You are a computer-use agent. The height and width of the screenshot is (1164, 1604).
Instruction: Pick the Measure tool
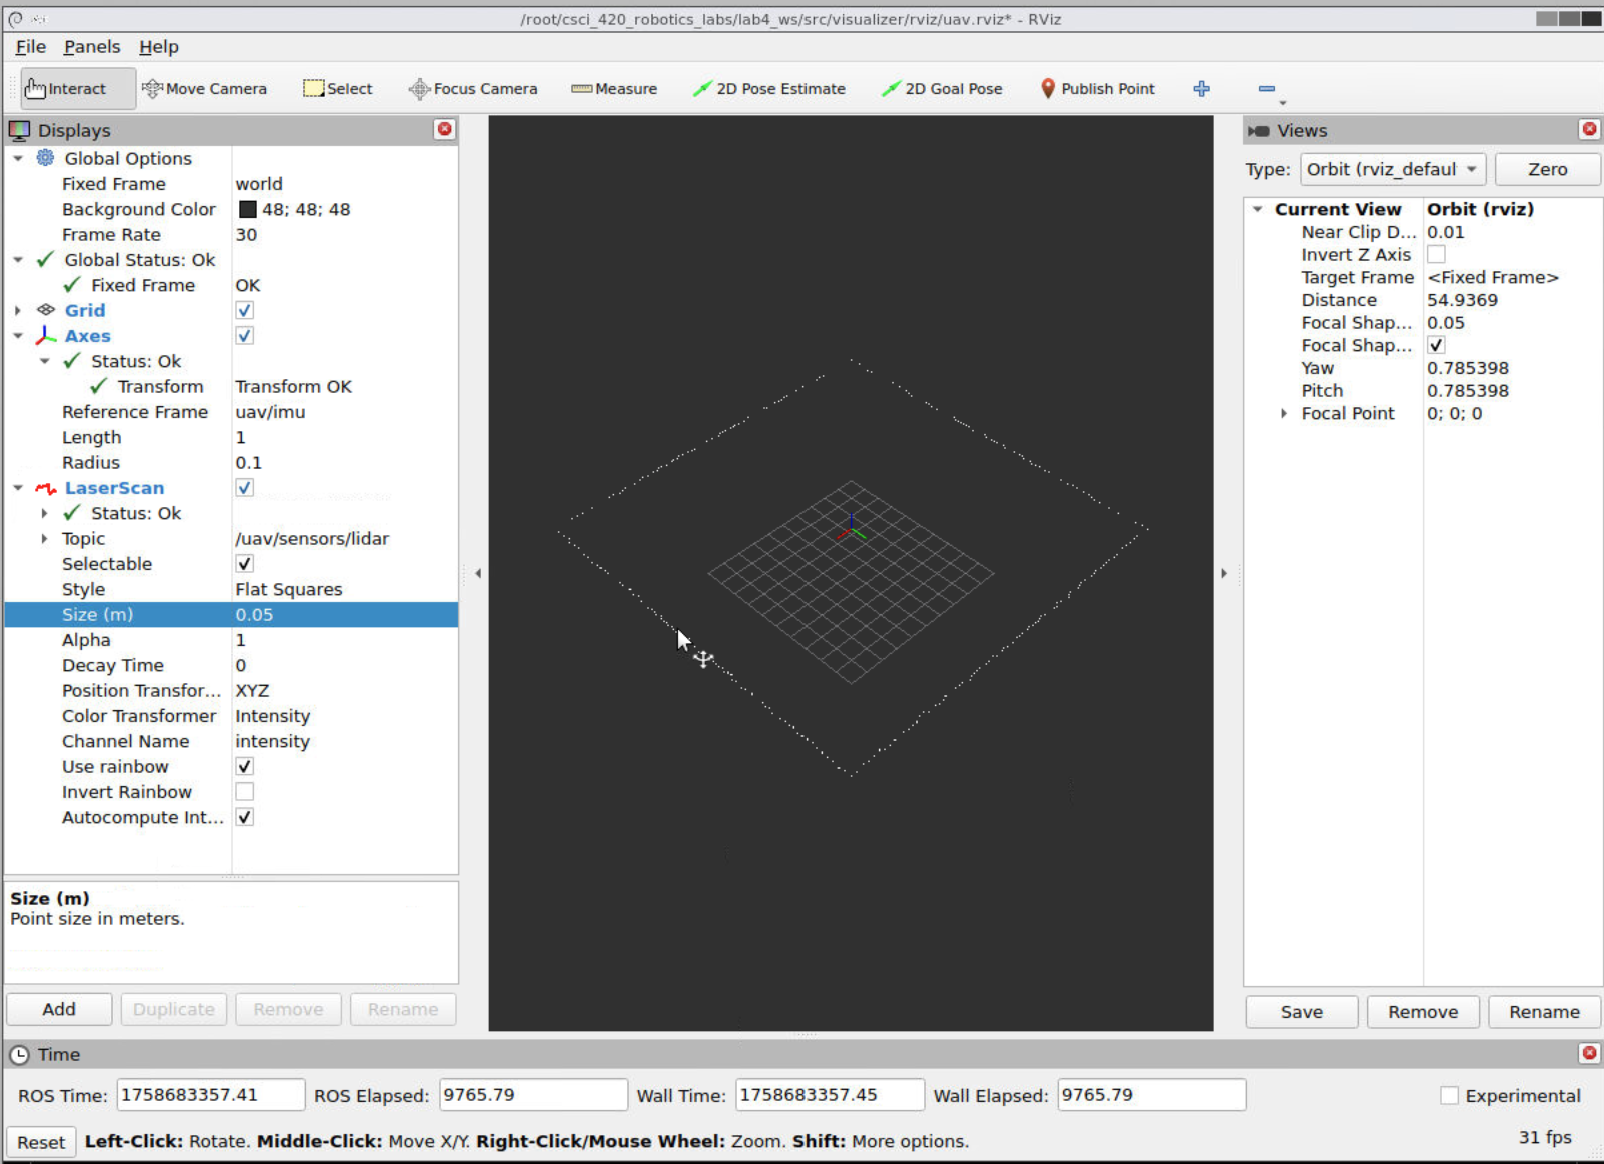pyautogui.click(x=614, y=89)
